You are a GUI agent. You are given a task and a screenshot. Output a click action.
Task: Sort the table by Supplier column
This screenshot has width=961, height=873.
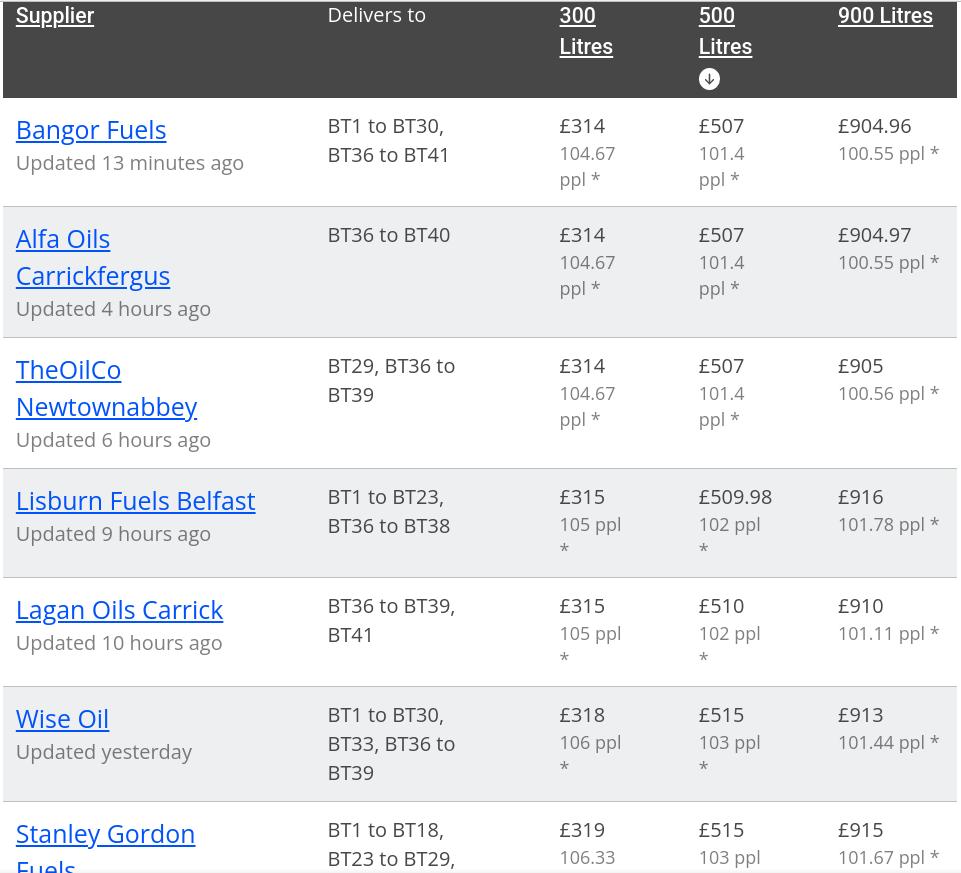[55, 16]
